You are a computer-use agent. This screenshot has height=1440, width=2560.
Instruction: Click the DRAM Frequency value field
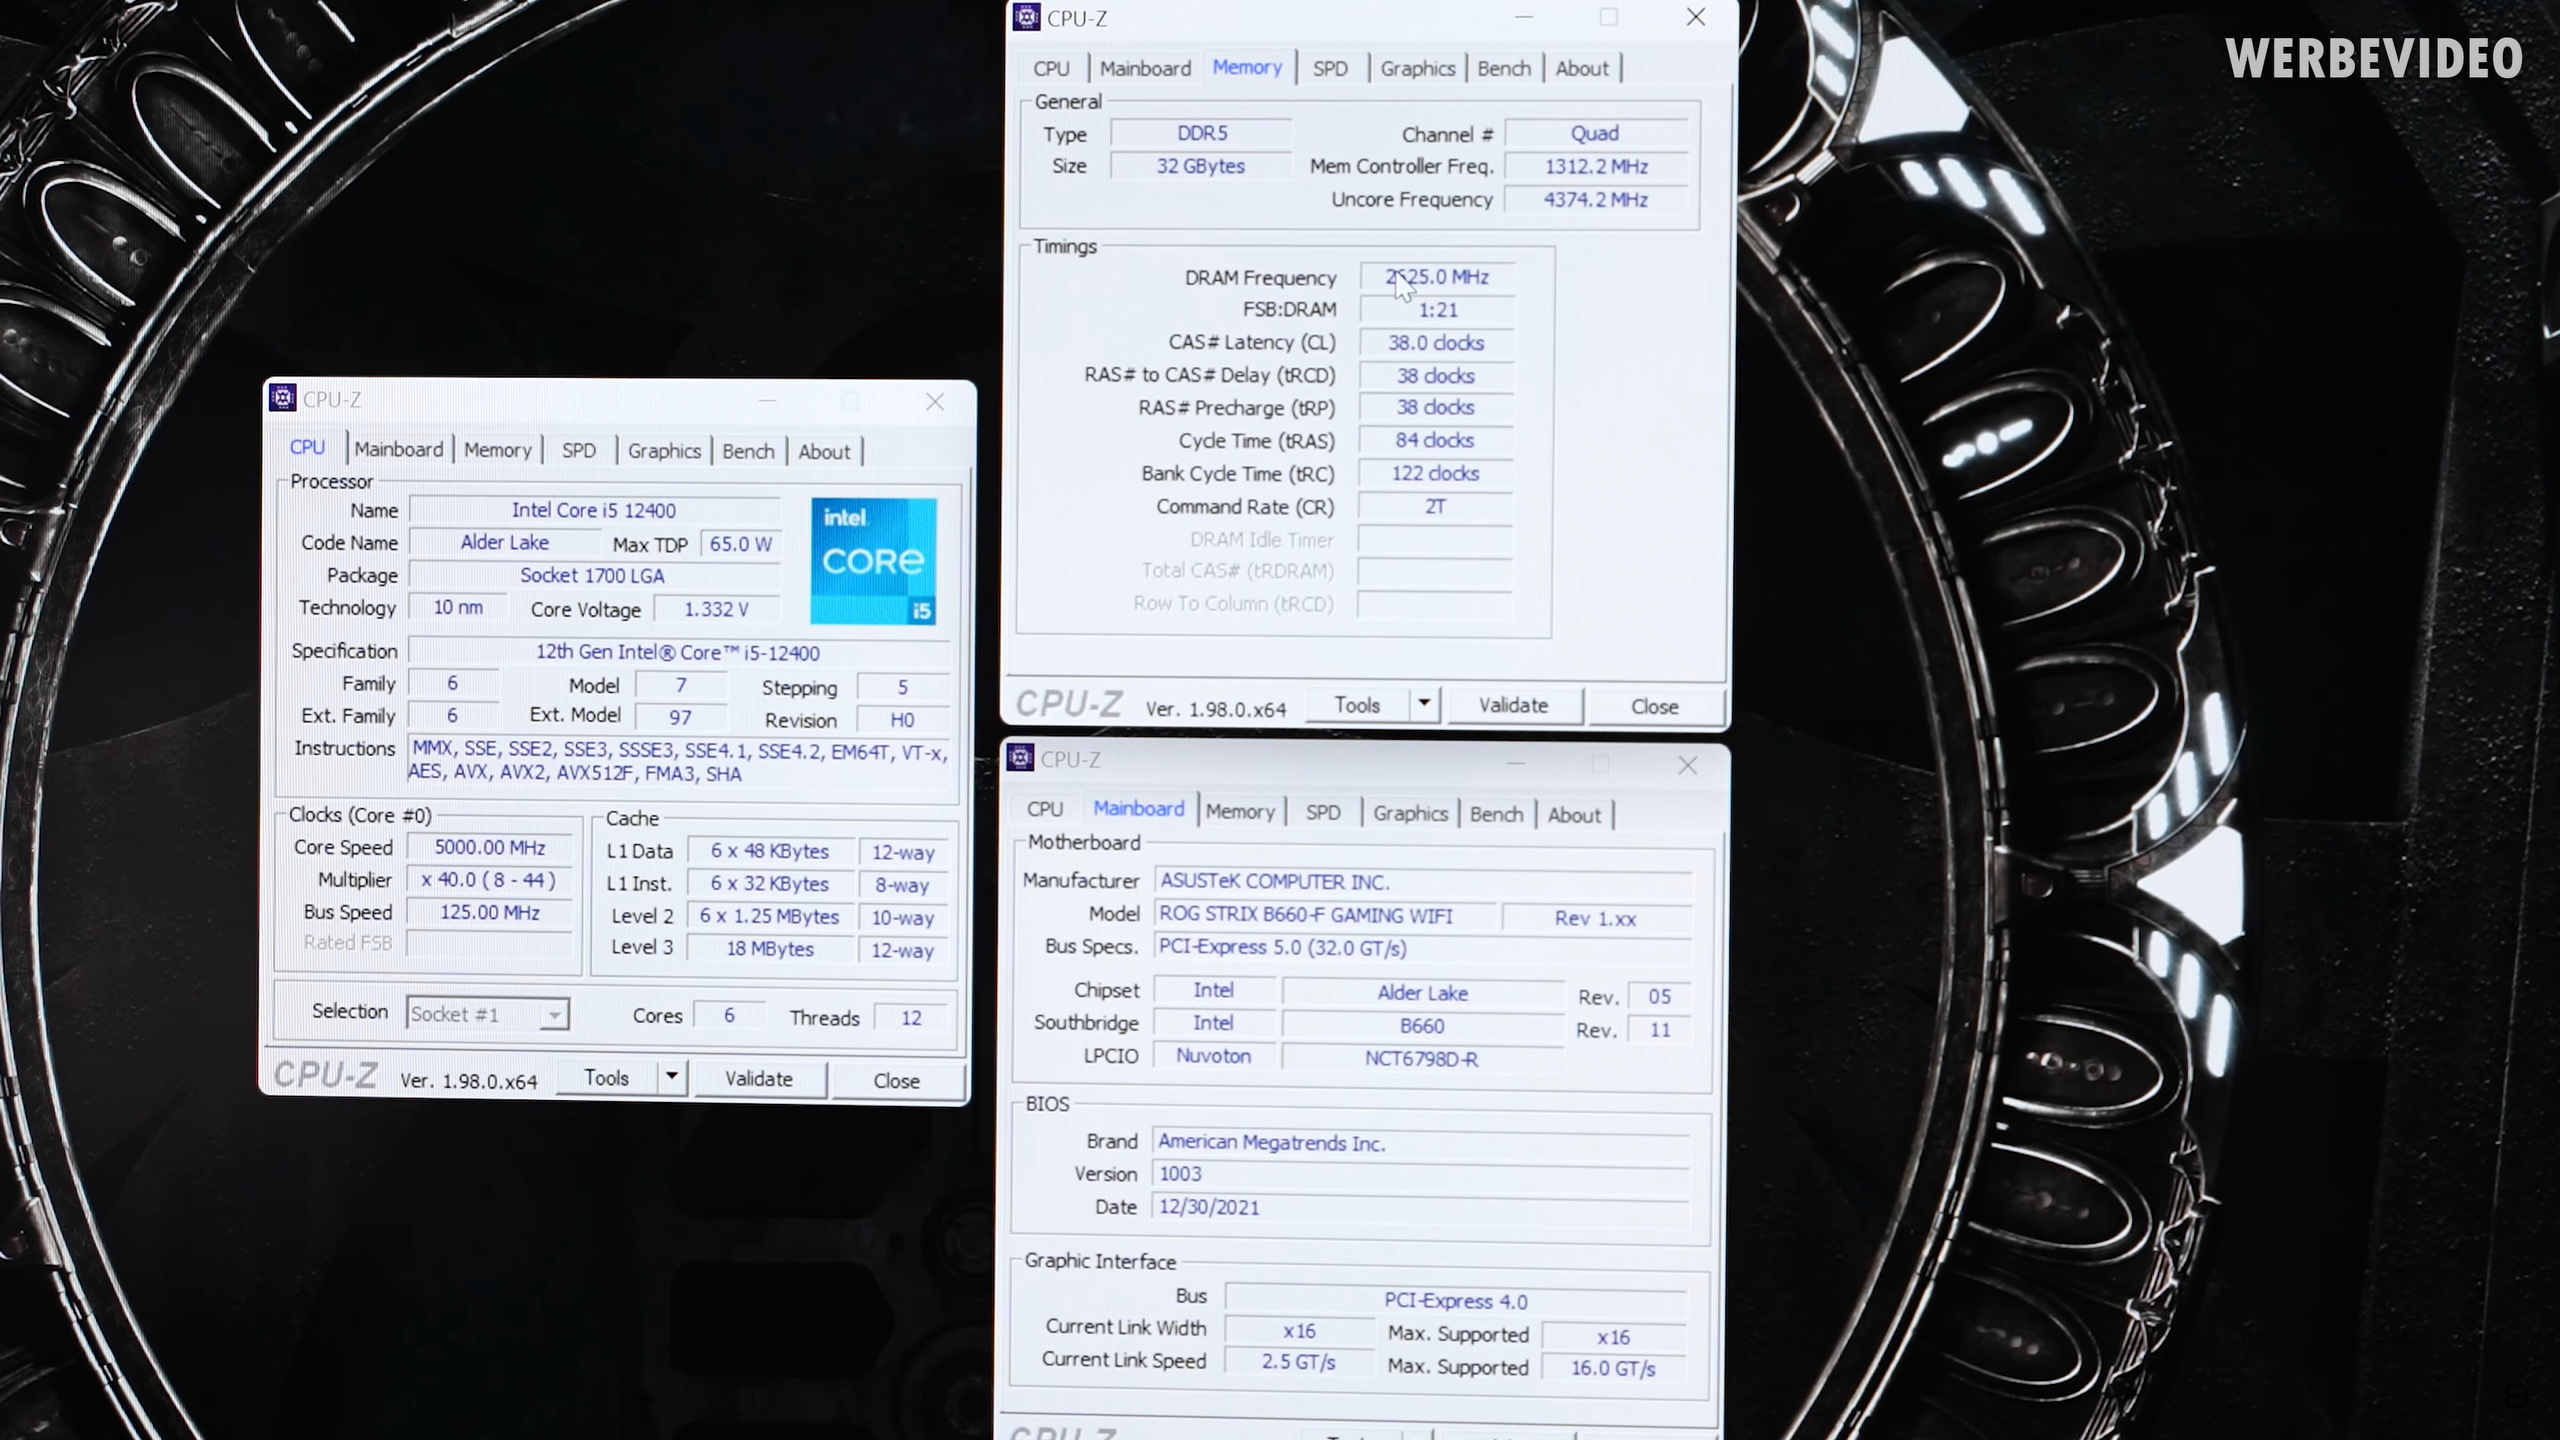point(1436,277)
